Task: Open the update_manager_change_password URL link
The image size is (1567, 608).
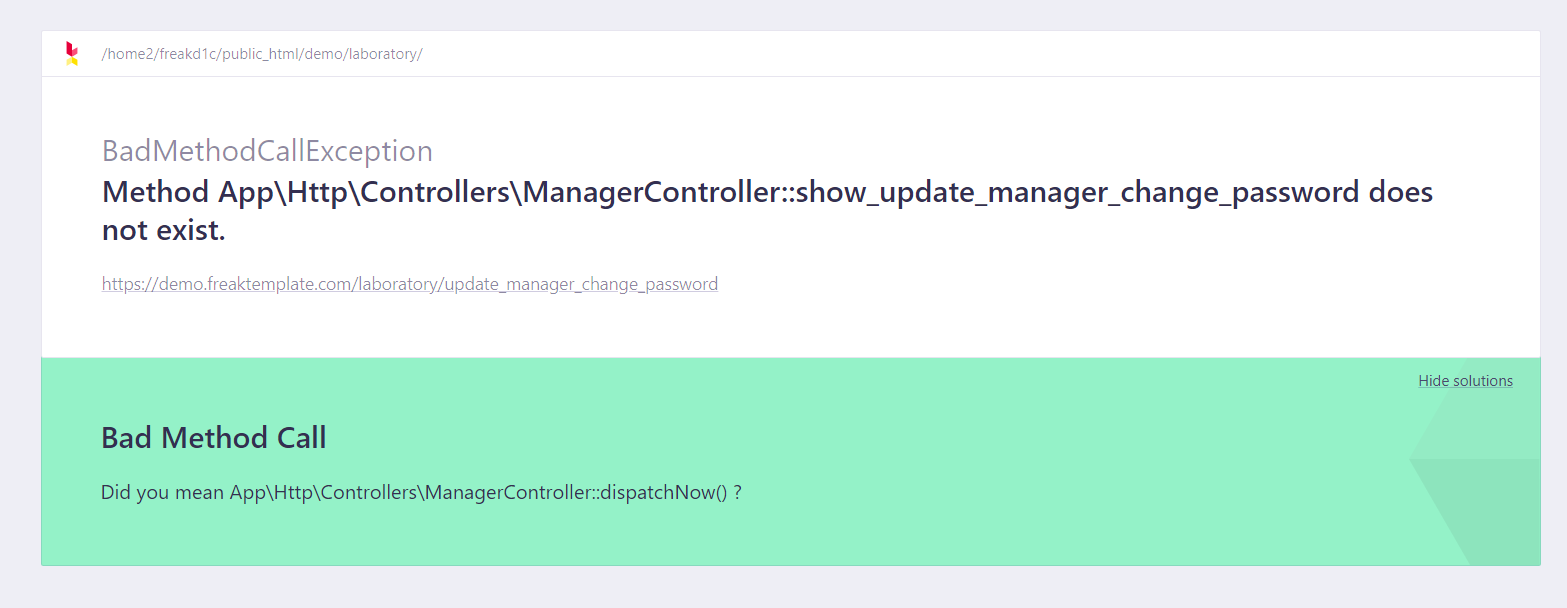Action: click(x=410, y=284)
